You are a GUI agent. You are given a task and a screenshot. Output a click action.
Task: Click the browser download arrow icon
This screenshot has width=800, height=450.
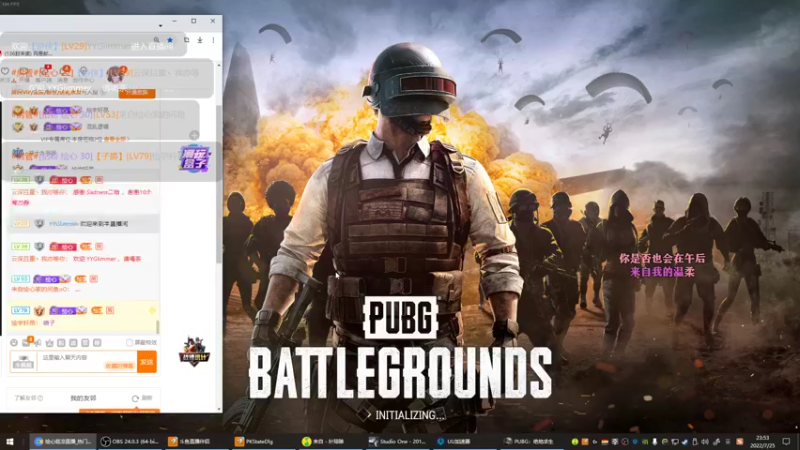coord(200,40)
